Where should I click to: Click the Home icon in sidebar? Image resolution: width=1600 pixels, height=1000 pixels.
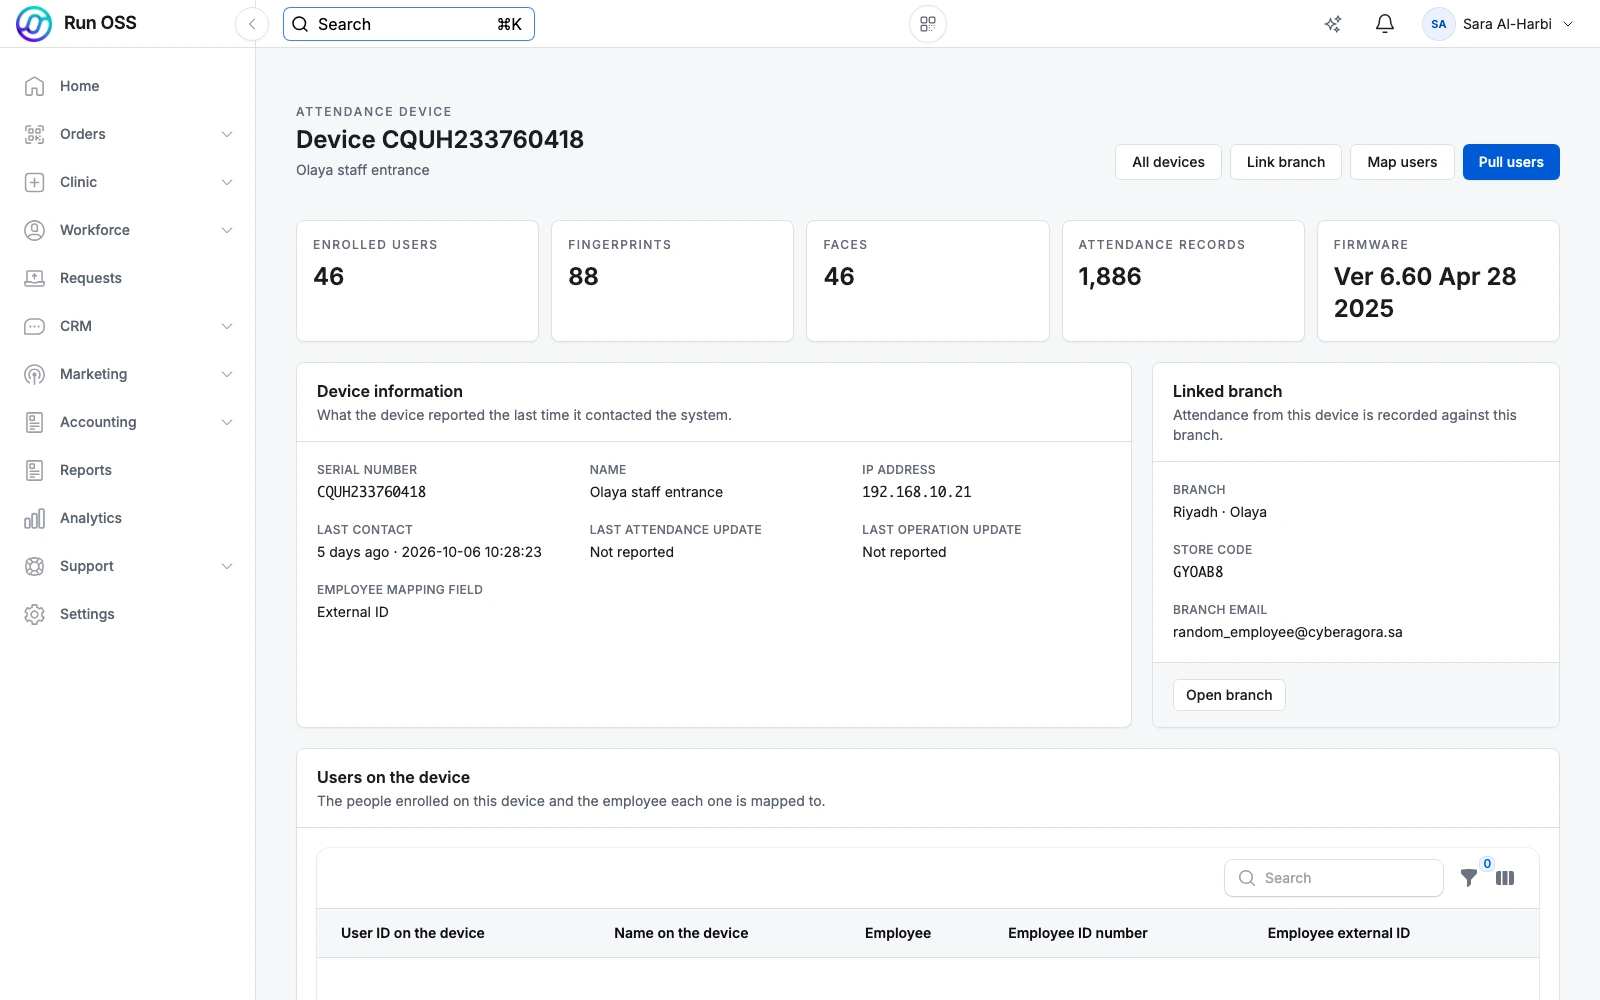pyautogui.click(x=34, y=86)
